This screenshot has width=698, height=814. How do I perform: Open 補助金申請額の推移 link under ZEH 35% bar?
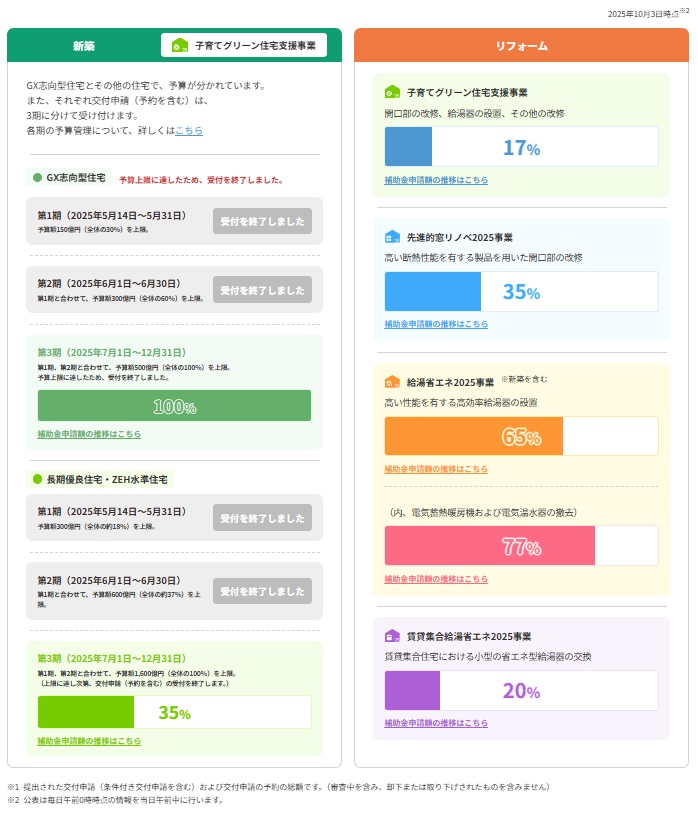click(89, 741)
